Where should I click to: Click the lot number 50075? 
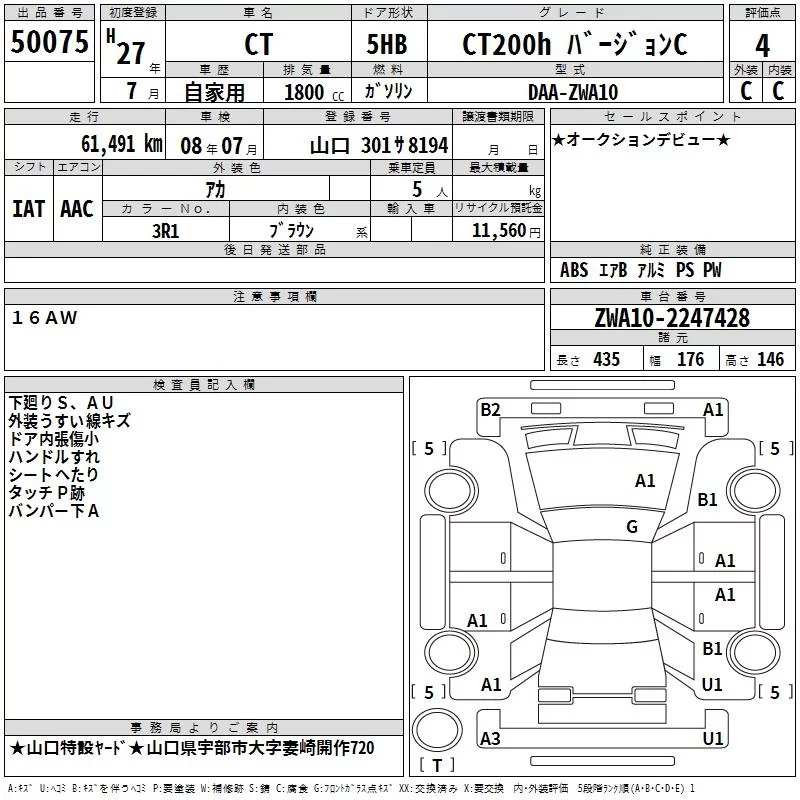pos(49,42)
